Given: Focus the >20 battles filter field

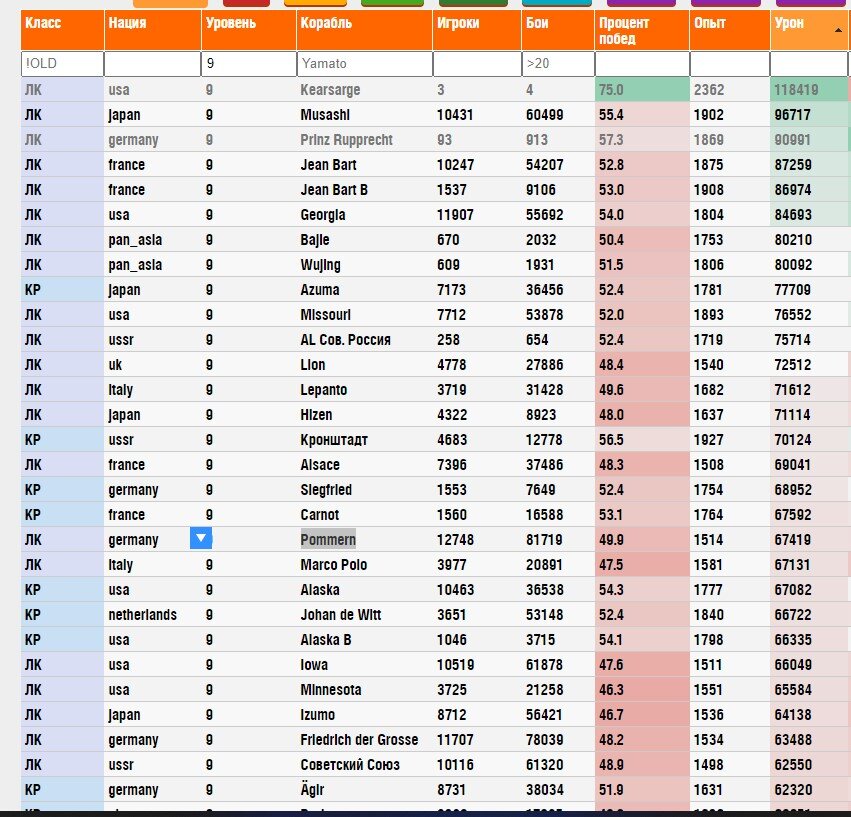Looking at the screenshot, I should (558, 64).
